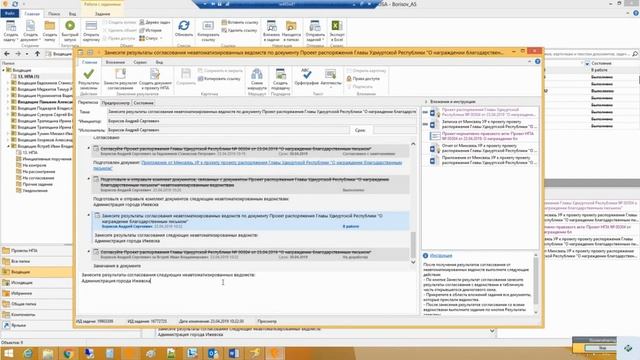Click the navigate back arrow in main window
The image size is (640, 360).
point(7,53)
